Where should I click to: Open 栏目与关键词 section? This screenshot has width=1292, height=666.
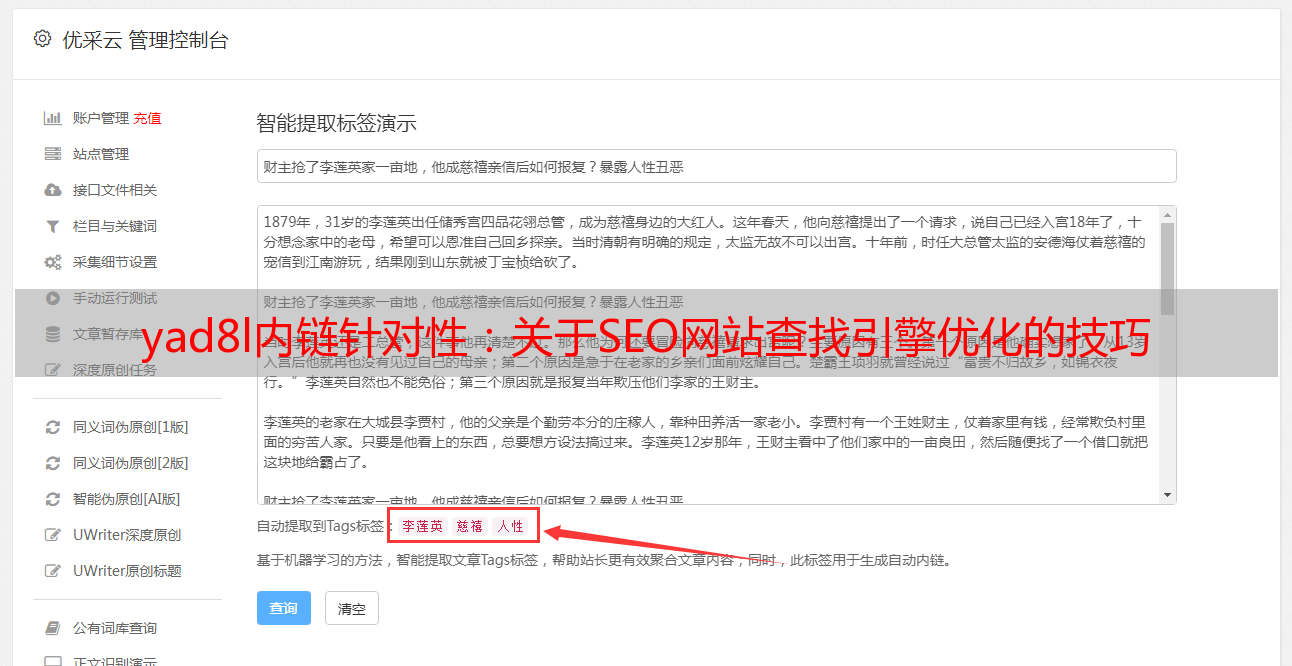[115, 226]
